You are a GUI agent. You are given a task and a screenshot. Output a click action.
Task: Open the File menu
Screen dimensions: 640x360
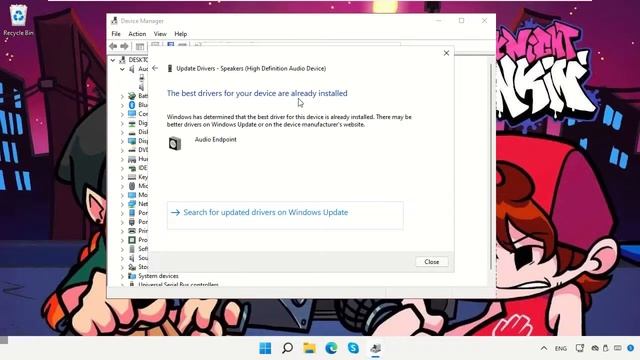coord(116,34)
